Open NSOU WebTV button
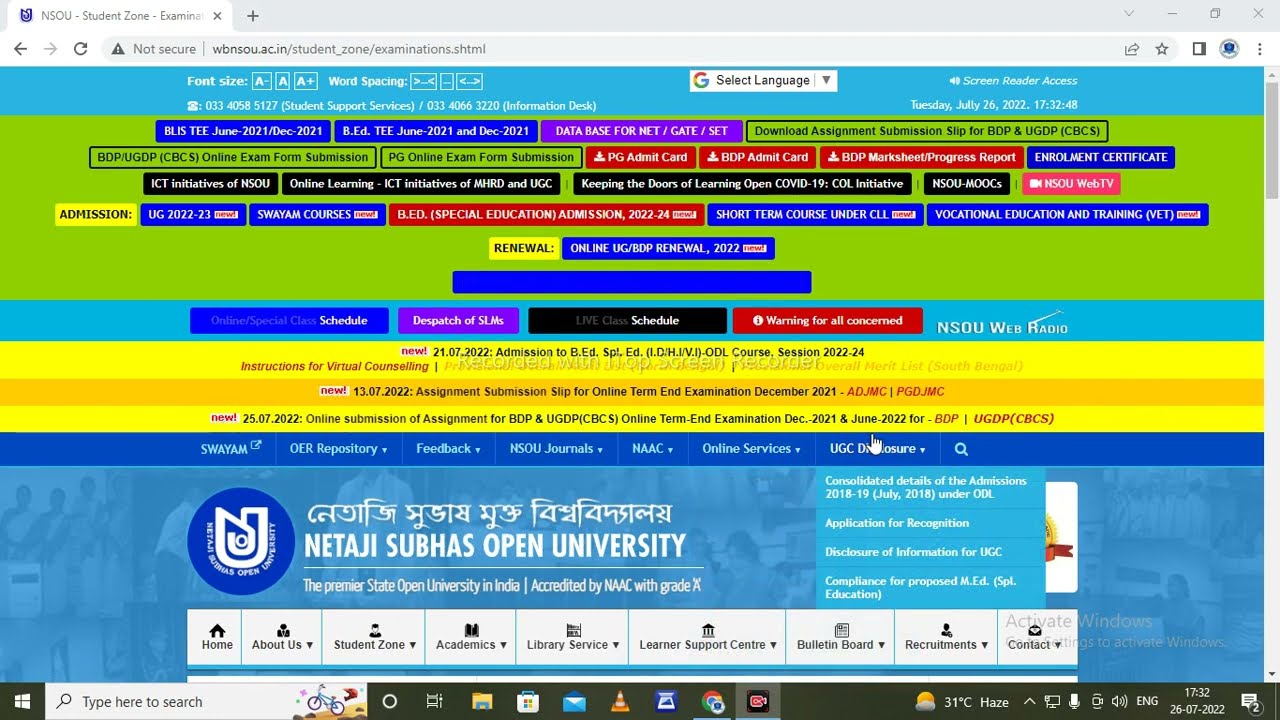Image resolution: width=1280 pixels, height=720 pixels. 1071,184
